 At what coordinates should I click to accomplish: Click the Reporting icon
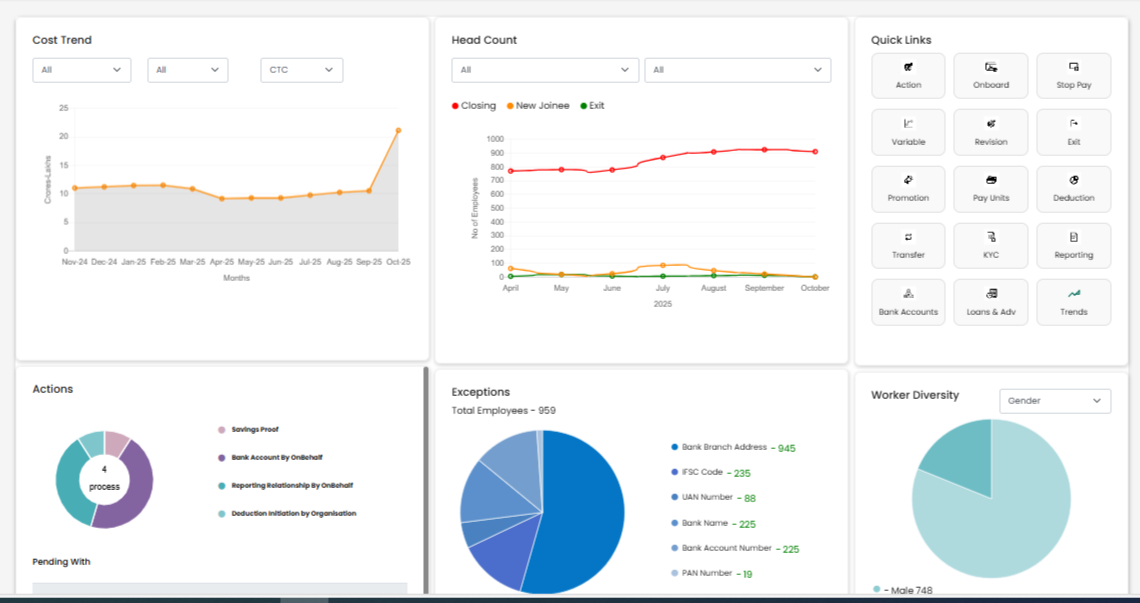click(1073, 246)
